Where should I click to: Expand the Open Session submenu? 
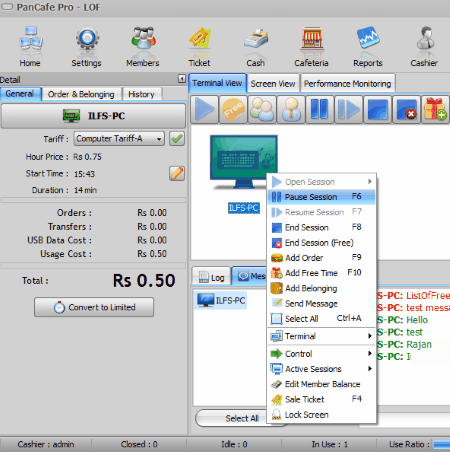coord(322,182)
